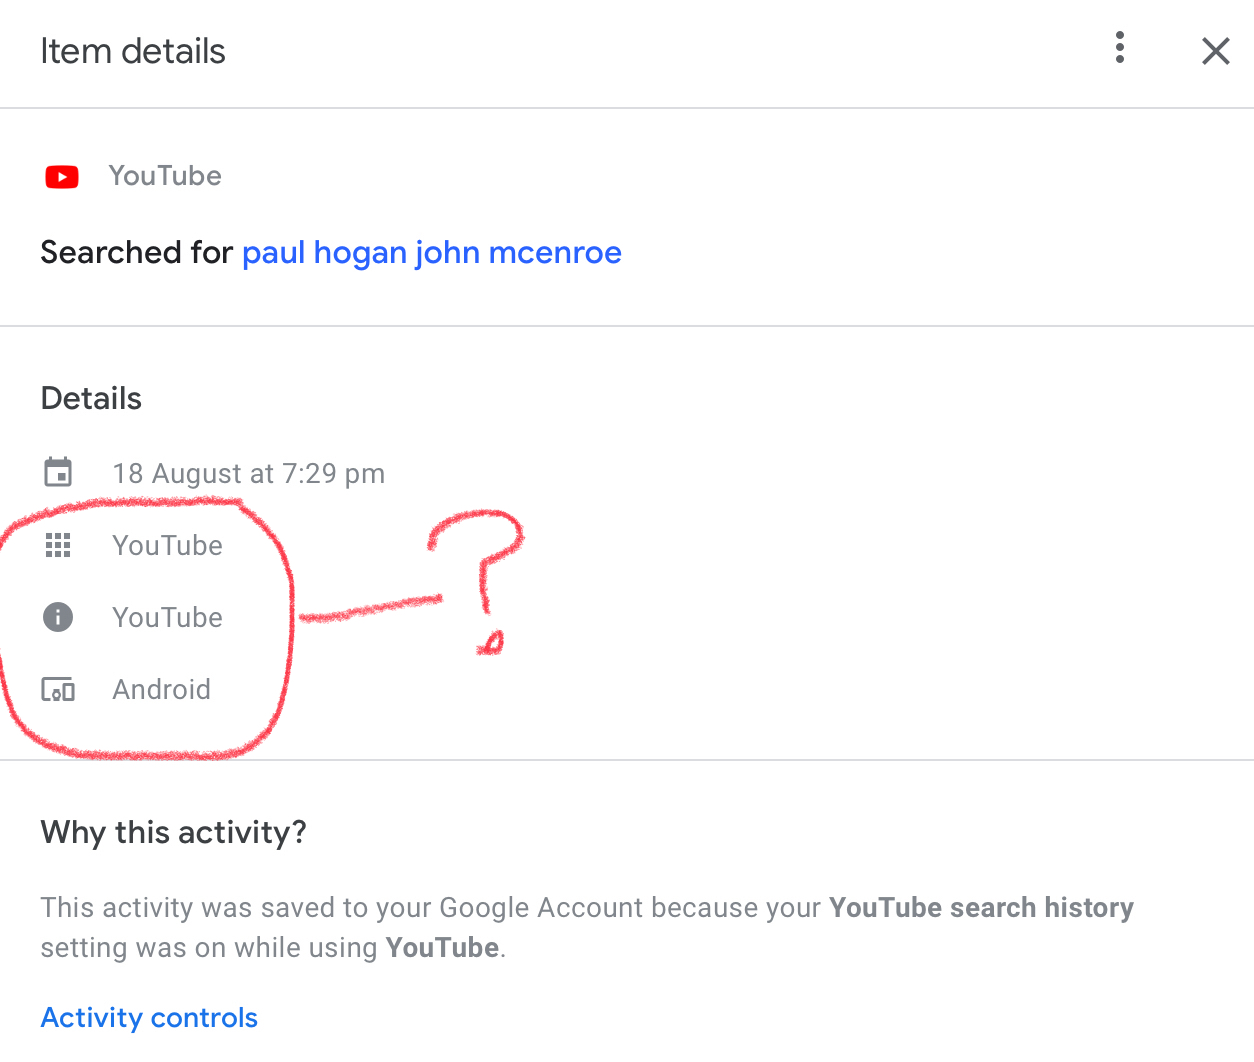This screenshot has height=1062, width=1254.
Task: Click the YouTube label beside the red logo
Action: point(165,176)
